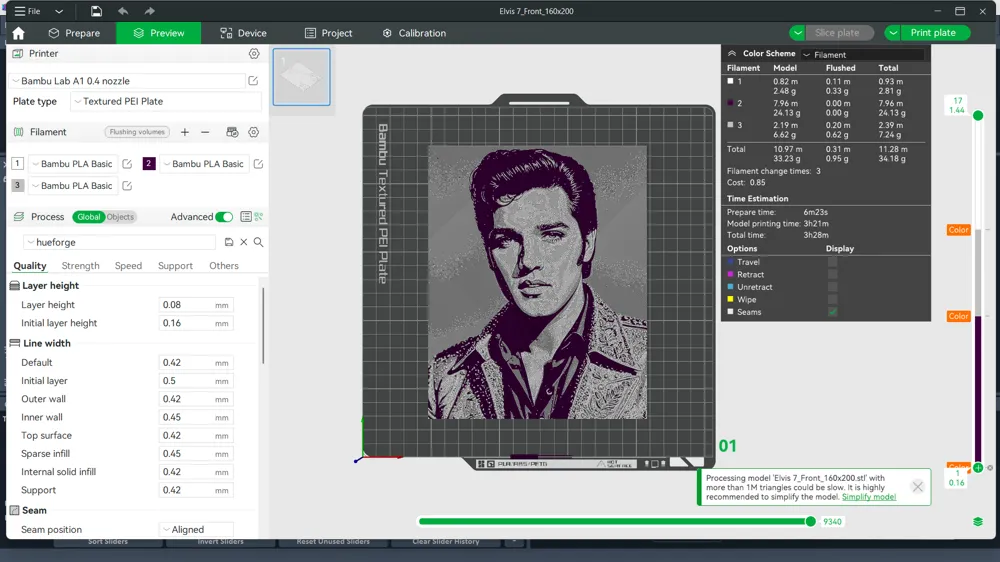Click the Slice plate button

tap(837, 33)
